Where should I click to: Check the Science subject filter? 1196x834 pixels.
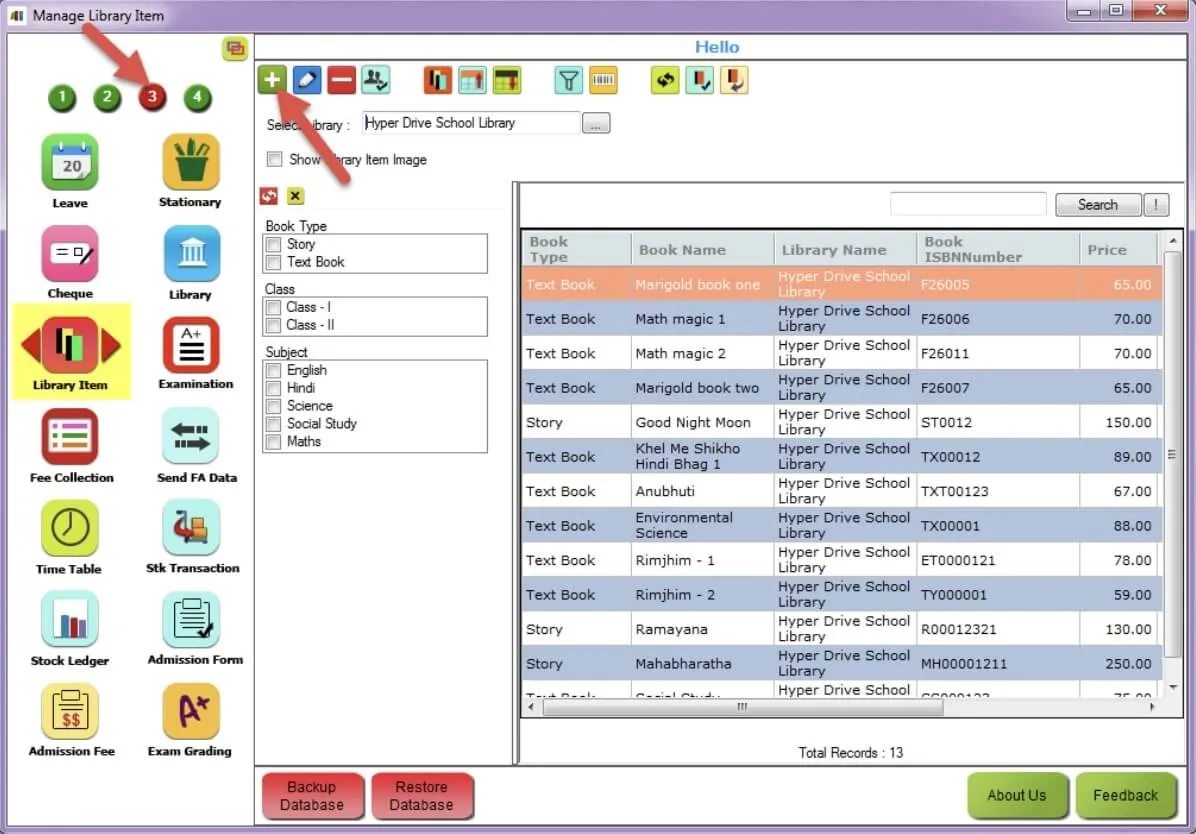(273, 406)
